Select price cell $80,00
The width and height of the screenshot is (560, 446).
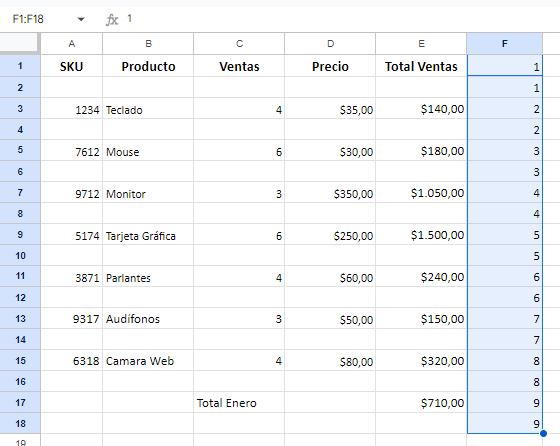tap(330, 361)
